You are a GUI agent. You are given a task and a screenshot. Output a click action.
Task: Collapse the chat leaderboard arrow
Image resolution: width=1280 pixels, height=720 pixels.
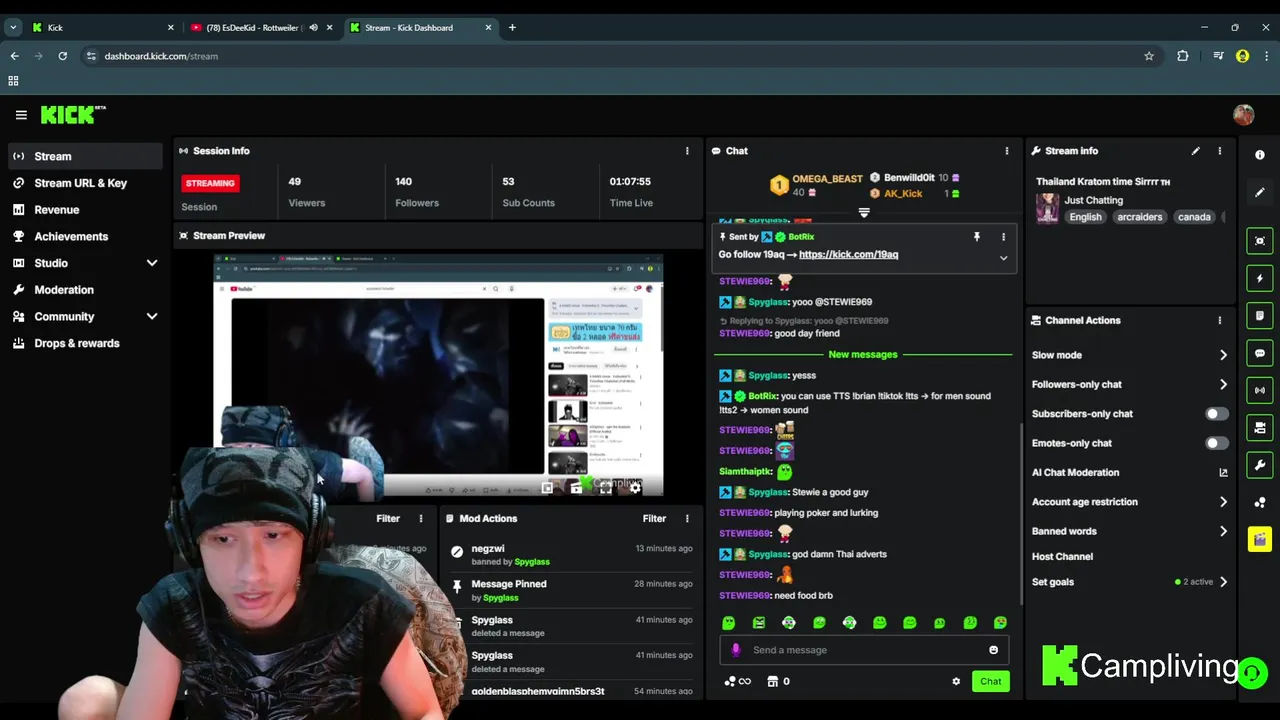pyautogui.click(x=864, y=212)
